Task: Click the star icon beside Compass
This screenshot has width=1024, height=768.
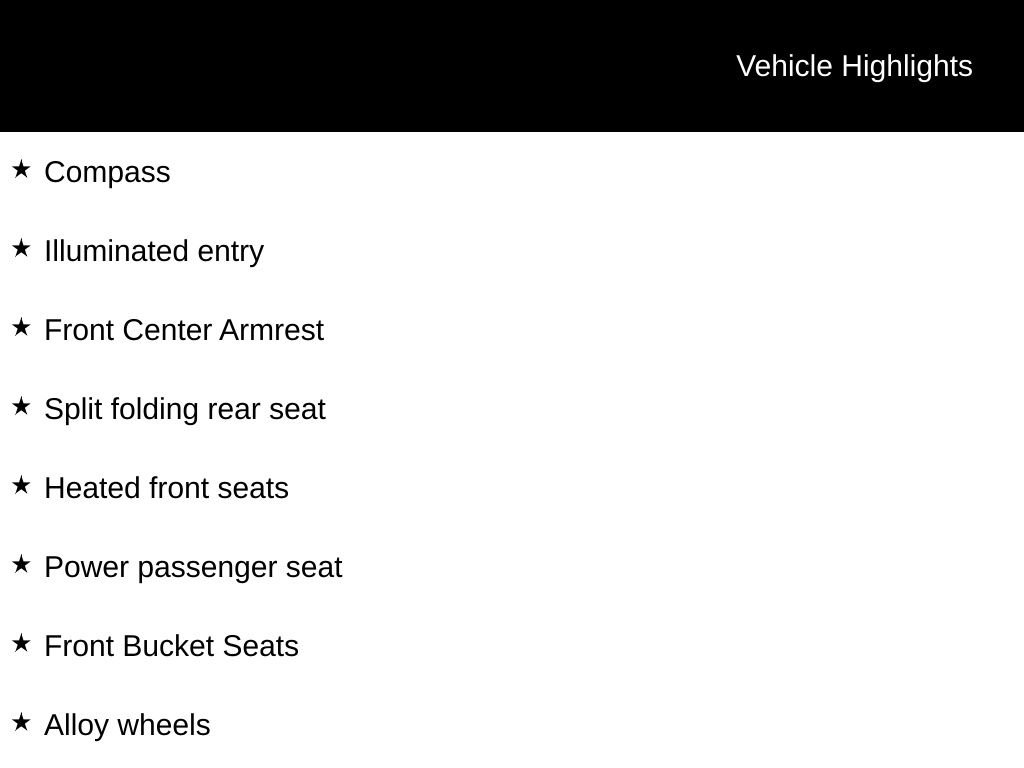Action: pos(22,169)
